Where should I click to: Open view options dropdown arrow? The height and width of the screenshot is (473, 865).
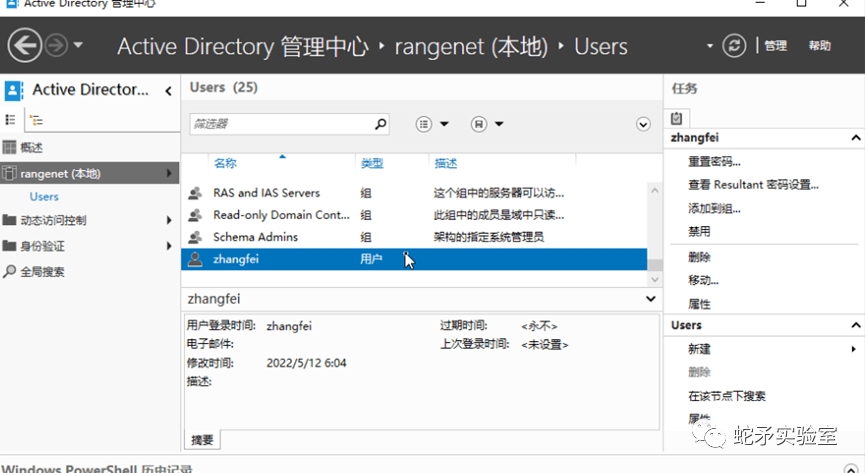444,124
